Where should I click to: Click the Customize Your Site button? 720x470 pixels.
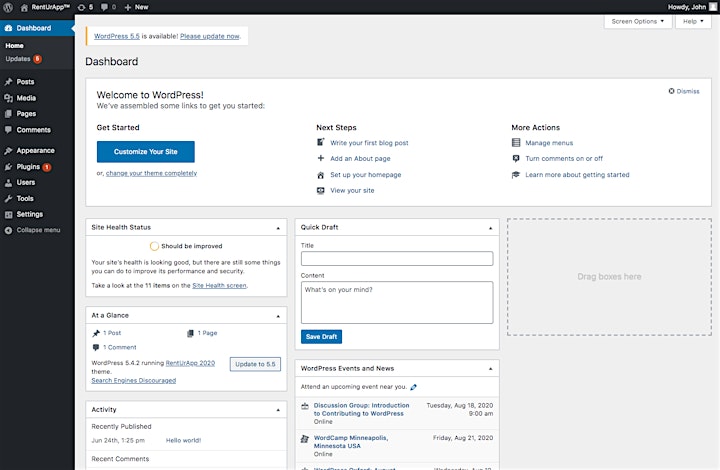click(146, 151)
